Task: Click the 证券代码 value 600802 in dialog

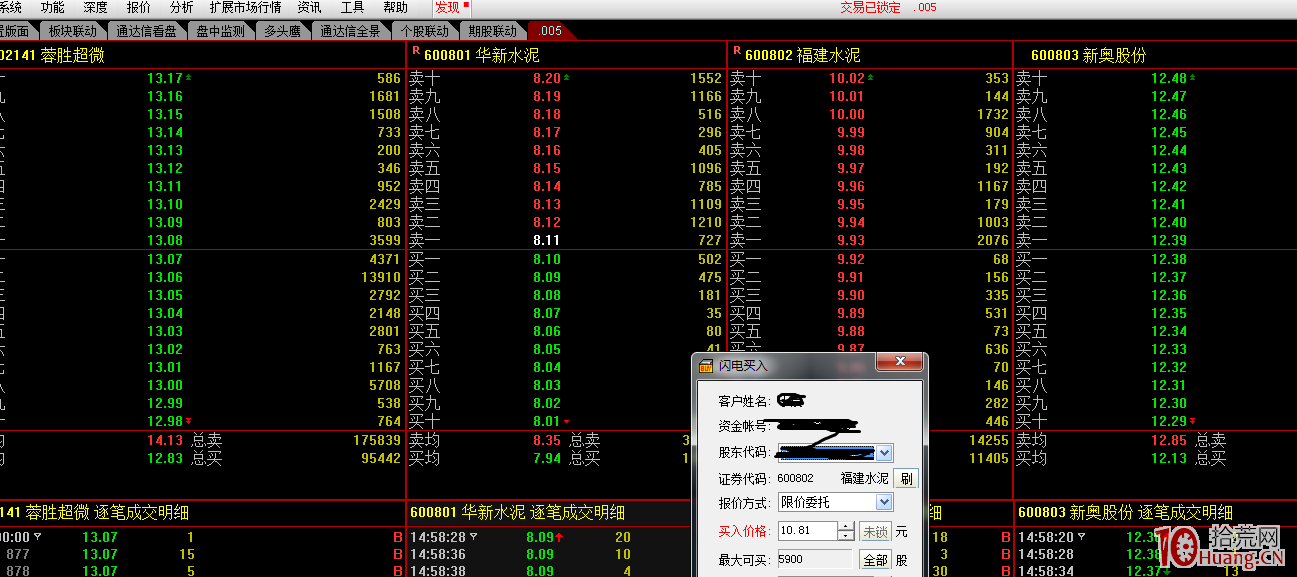Action: point(795,479)
